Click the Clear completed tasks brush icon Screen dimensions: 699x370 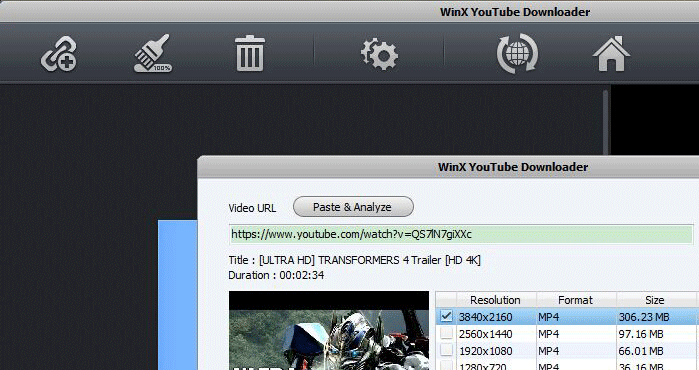tap(153, 53)
